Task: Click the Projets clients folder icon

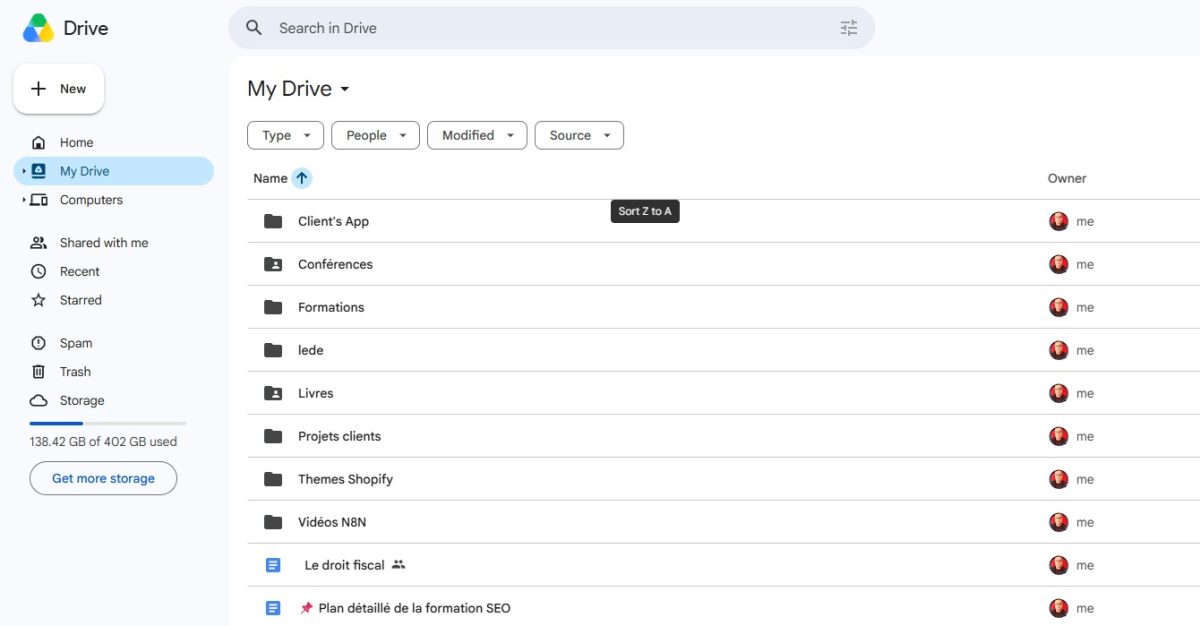Action: pos(273,436)
